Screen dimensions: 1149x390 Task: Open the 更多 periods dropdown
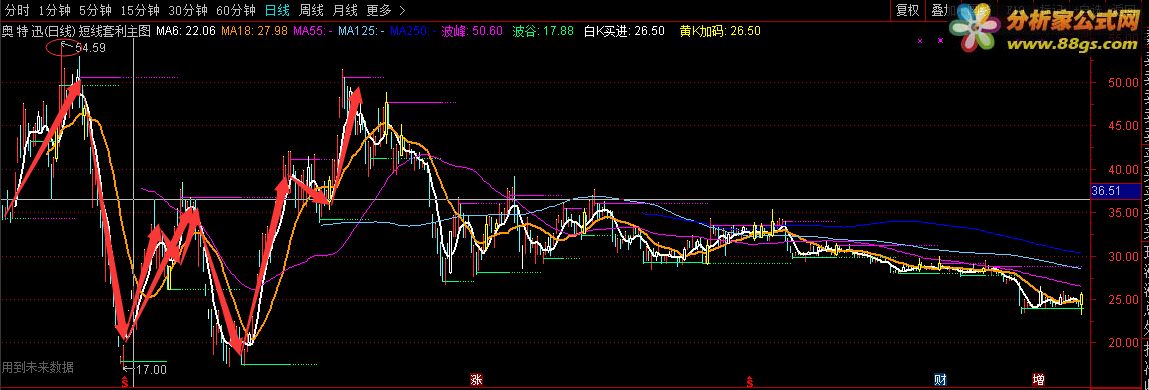379,10
